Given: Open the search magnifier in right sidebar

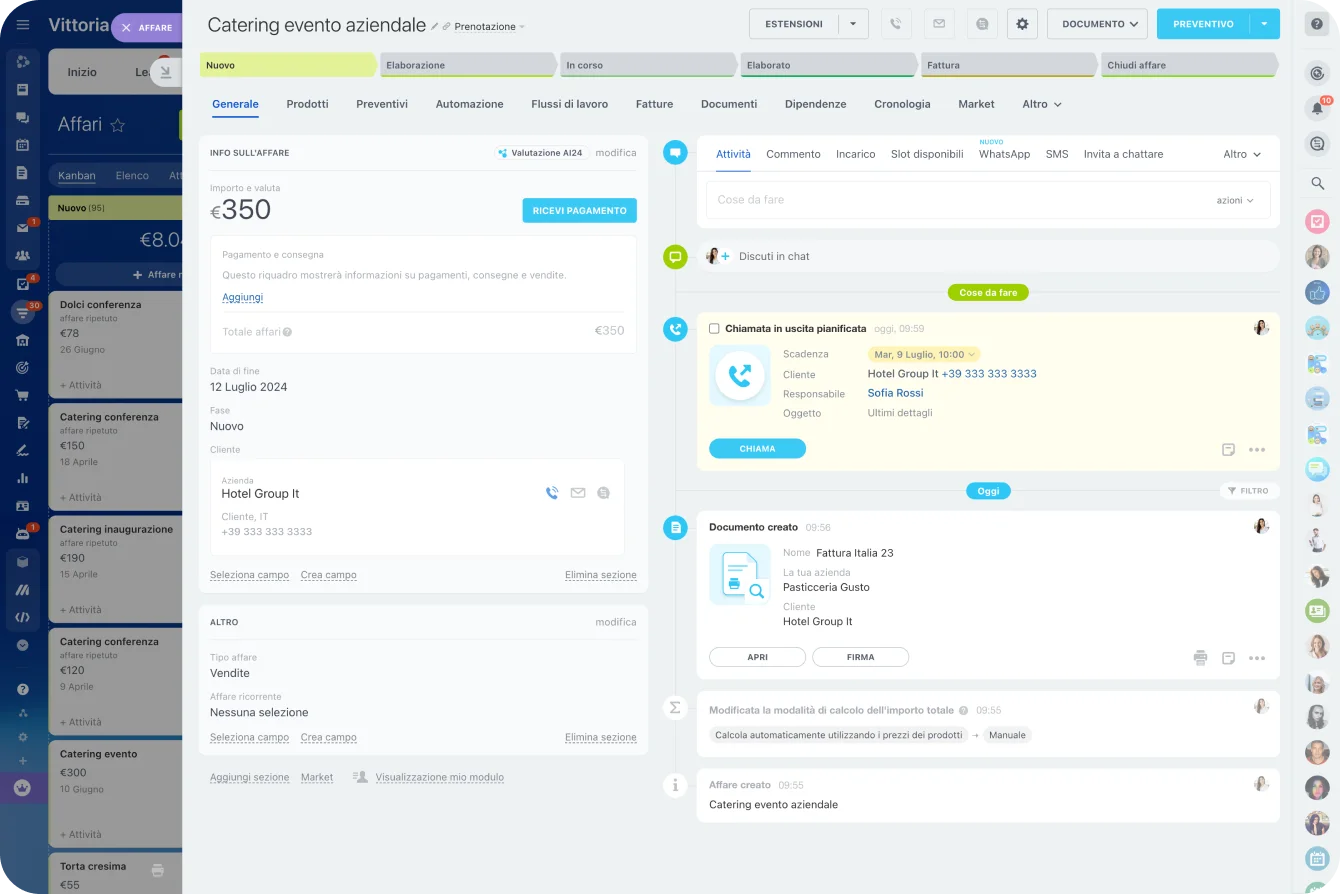Looking at the screenshot, I should click(x=1317, y=183).
